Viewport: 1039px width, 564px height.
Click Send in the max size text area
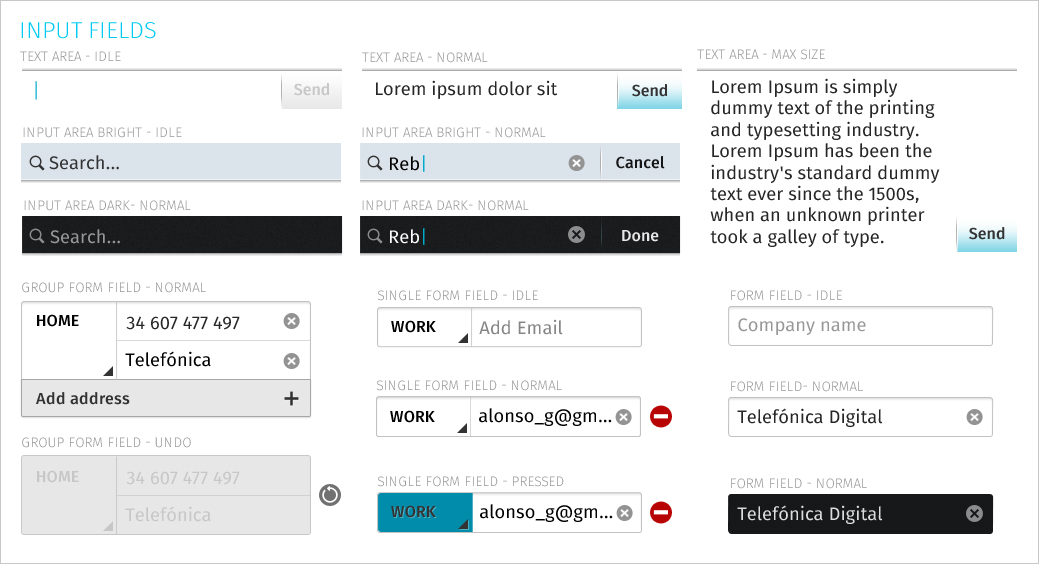[x=987, y=234]
